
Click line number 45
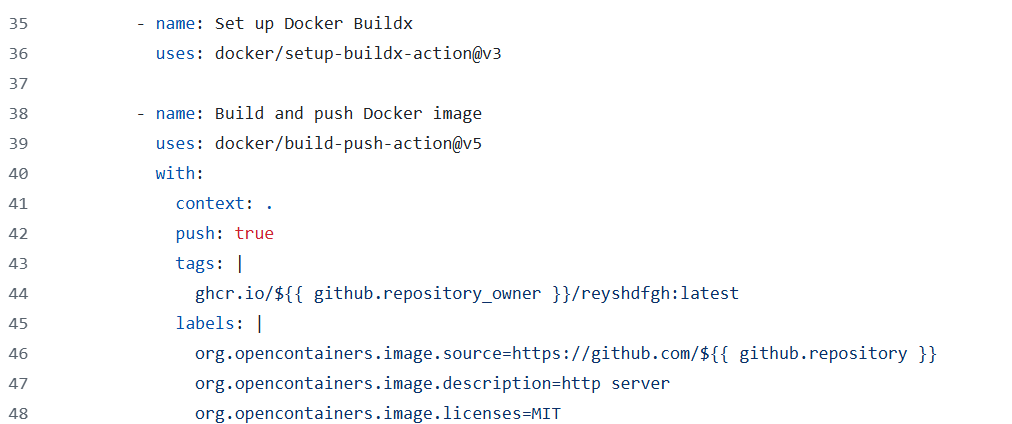coord(18,324)
